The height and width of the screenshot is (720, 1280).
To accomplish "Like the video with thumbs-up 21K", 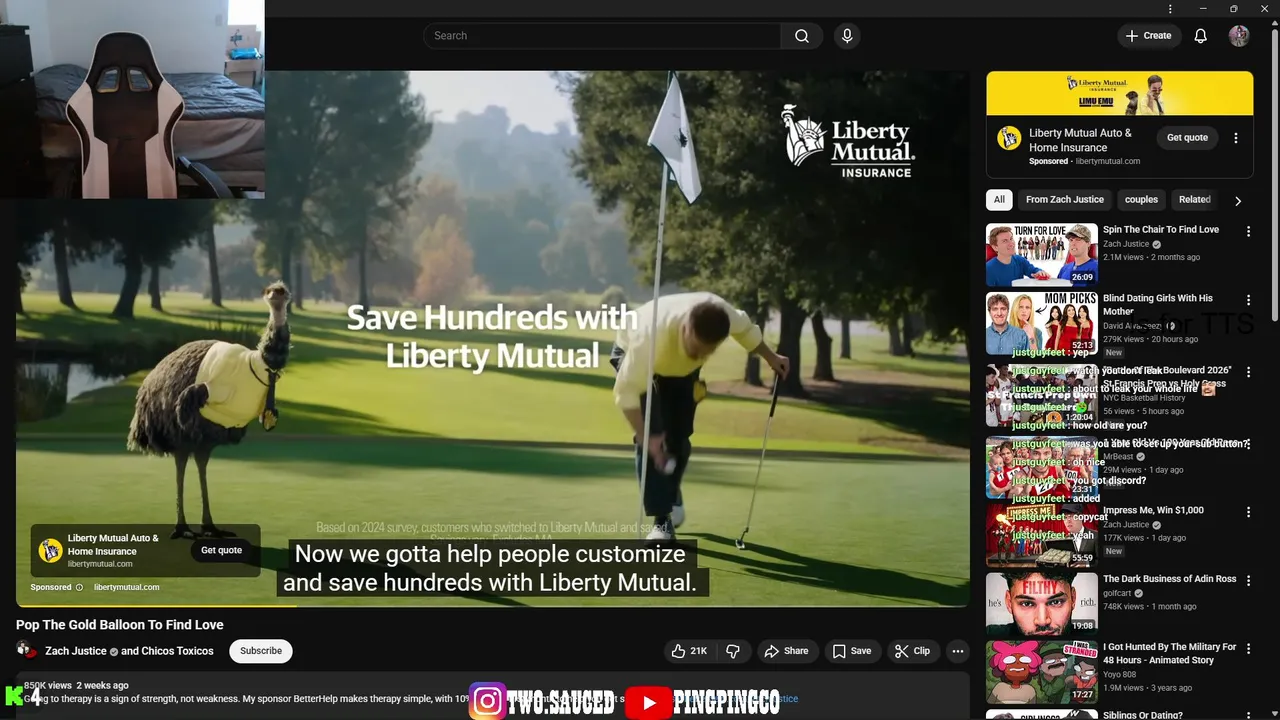I will (690, 651).
